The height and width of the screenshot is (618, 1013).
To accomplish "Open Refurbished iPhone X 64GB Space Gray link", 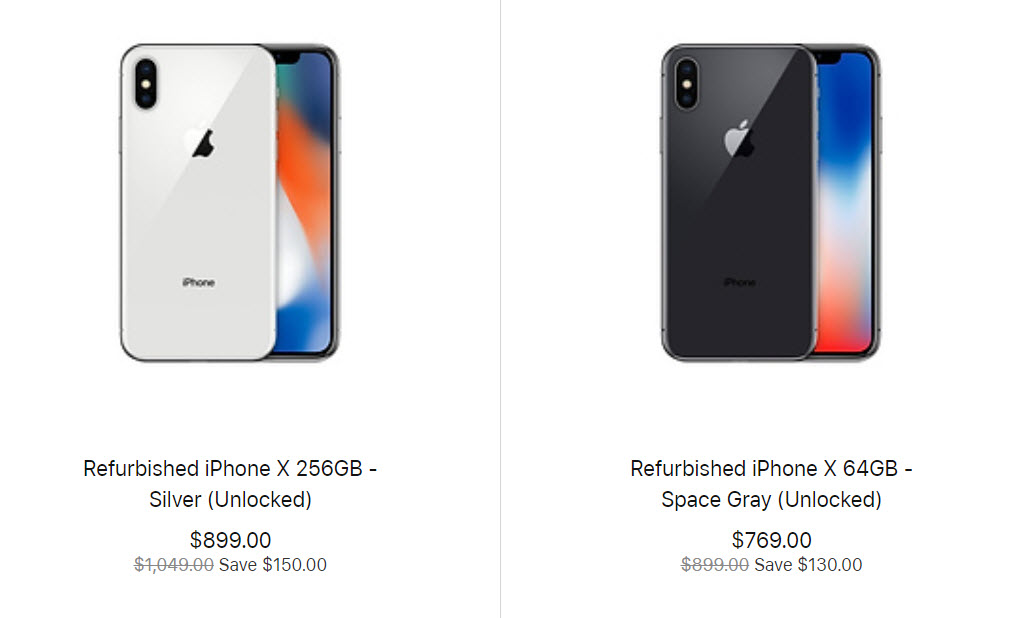I will coord(771,483).
